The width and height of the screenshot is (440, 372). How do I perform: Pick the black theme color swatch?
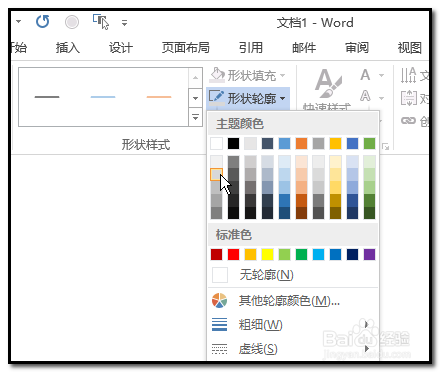tap(233, 144)
